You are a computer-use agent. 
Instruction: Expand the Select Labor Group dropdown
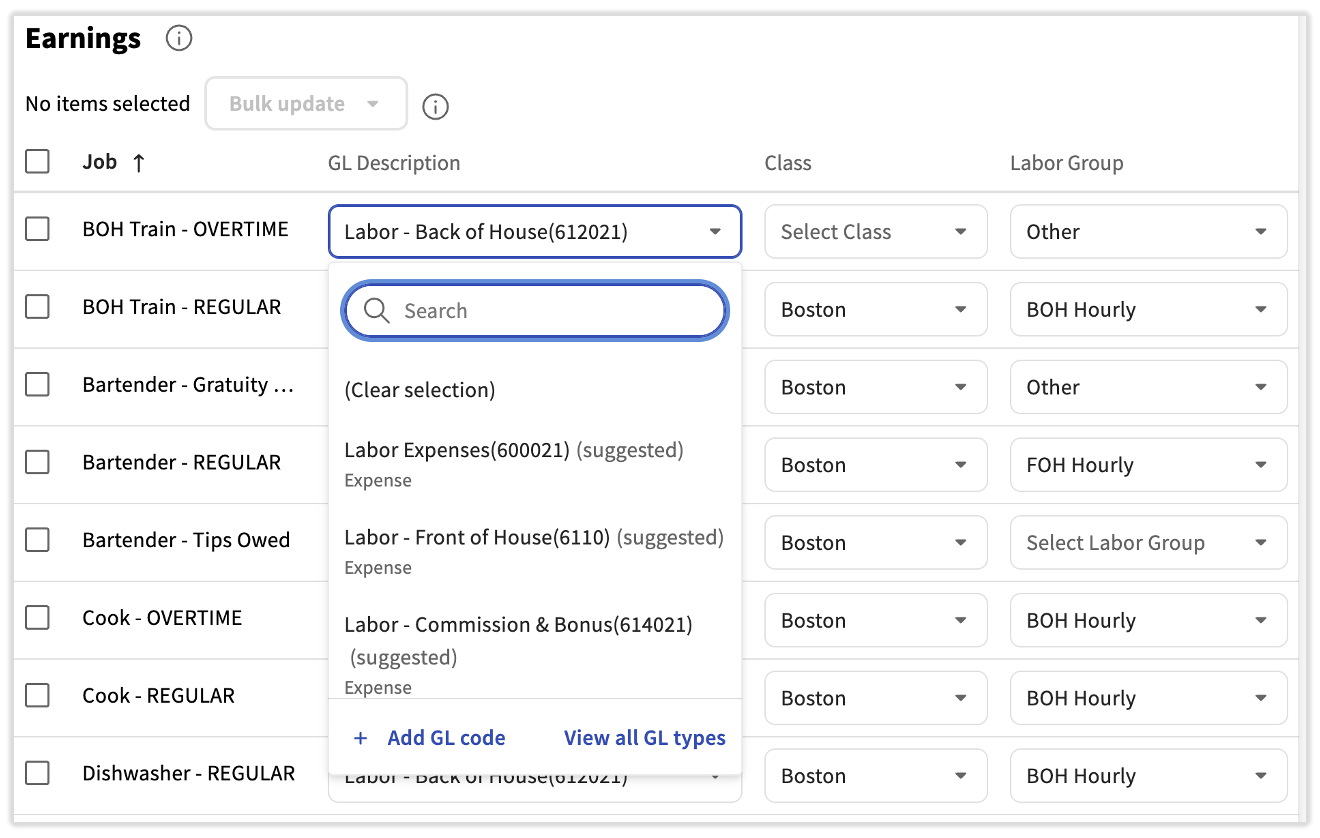pyautogui.click(x=1147, y=543)
